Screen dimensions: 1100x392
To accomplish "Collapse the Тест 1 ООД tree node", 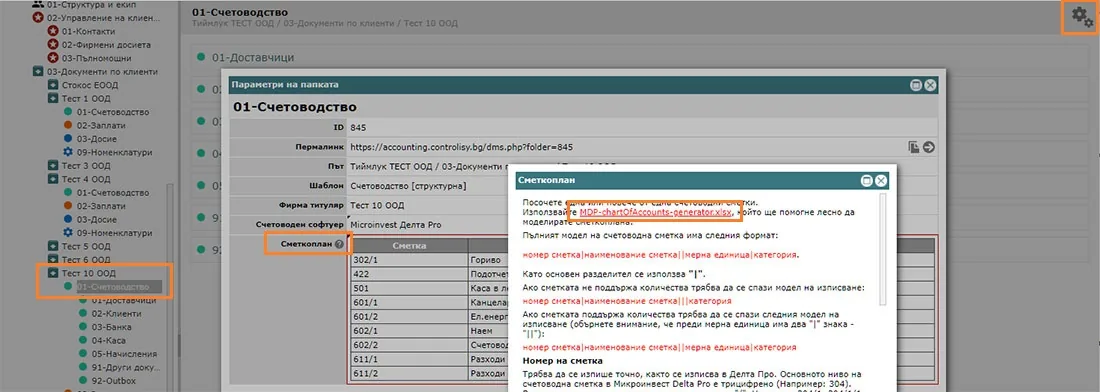I will point(53,99).
